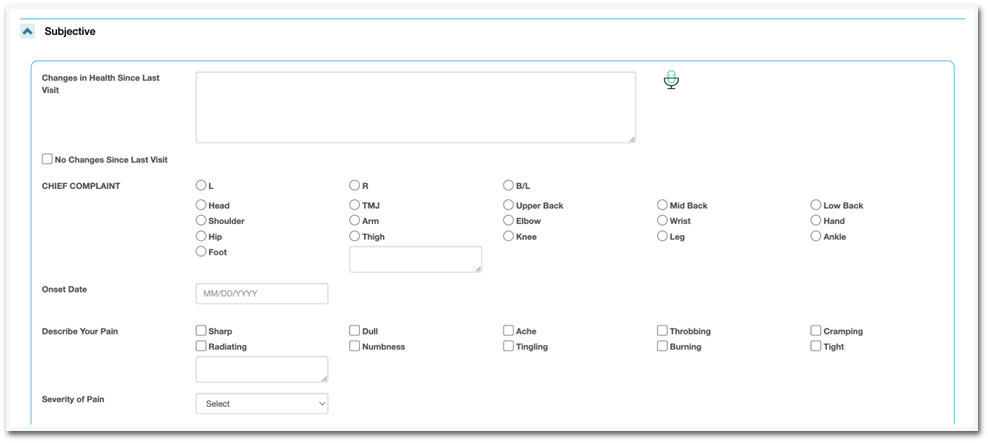This screenshot has height=443, width=988.
Task: Choose B/L side radio option
Action: point(508,185)
